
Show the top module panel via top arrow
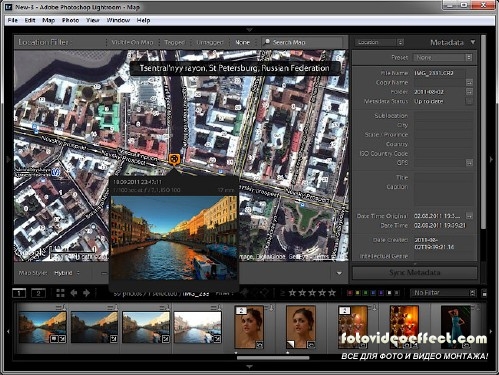pyautogui.click(x=249, y=30)
